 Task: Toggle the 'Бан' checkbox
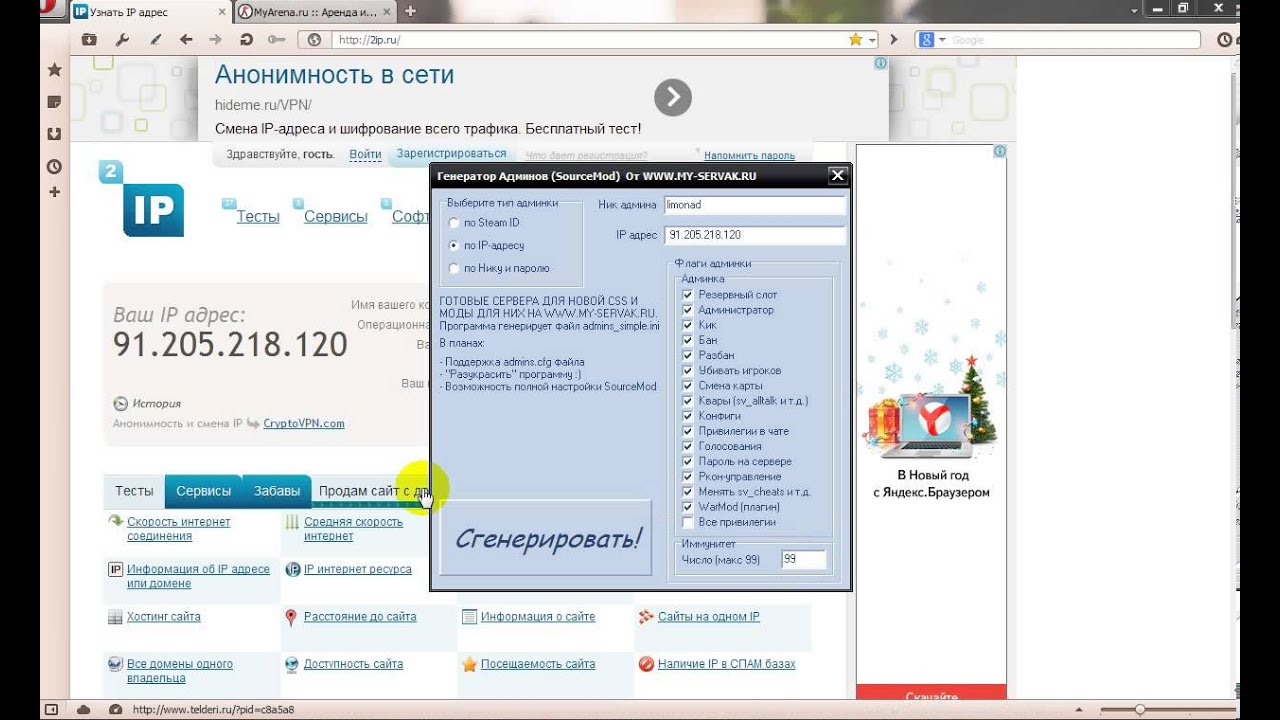pos(687,340)
